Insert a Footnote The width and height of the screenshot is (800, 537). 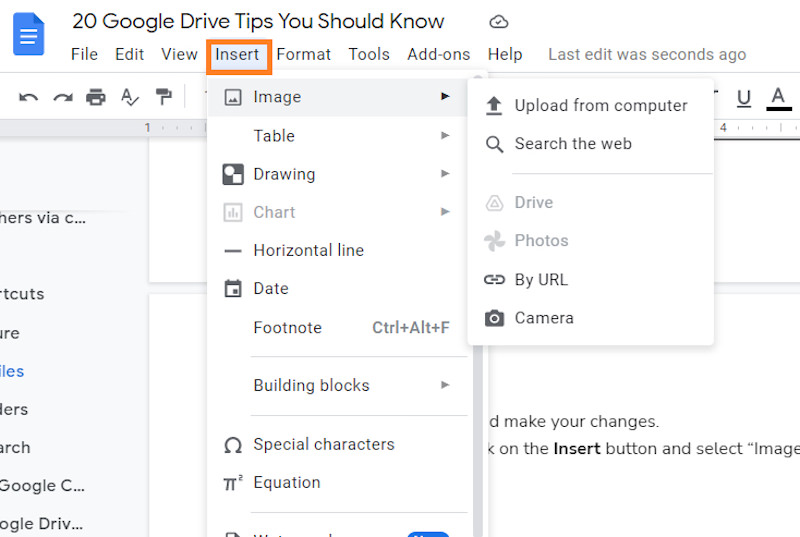(338, 327)
